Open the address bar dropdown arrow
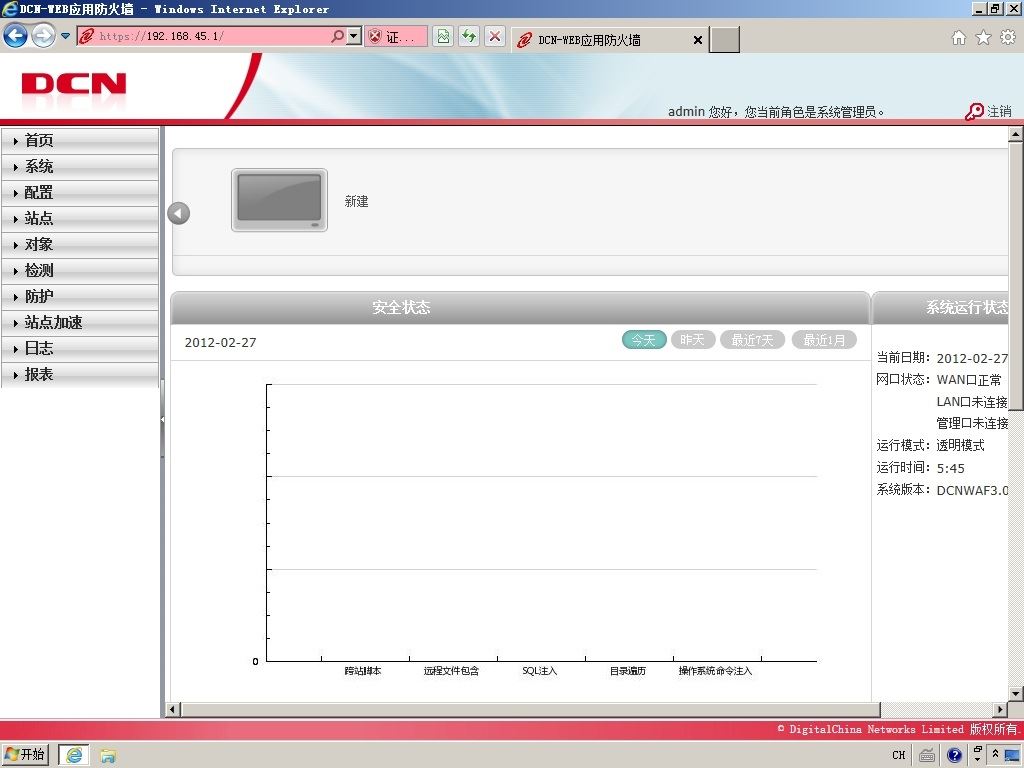 pos(354,36)
